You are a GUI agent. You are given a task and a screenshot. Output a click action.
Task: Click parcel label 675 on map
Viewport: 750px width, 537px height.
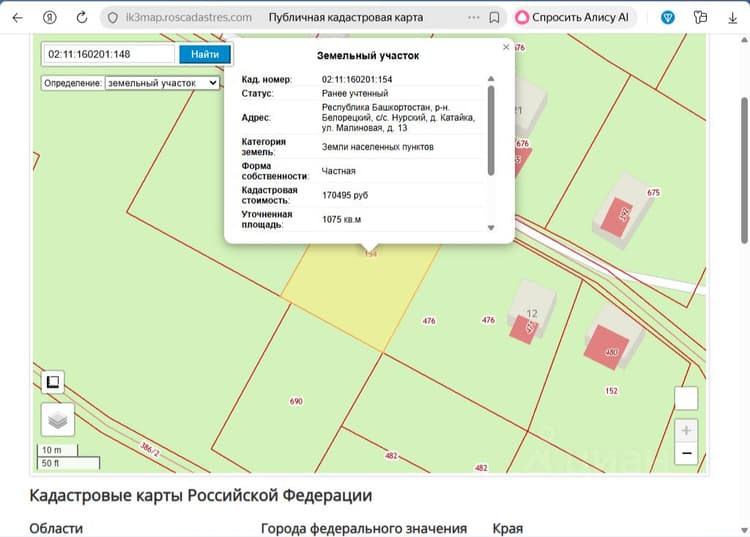(653, 193)
